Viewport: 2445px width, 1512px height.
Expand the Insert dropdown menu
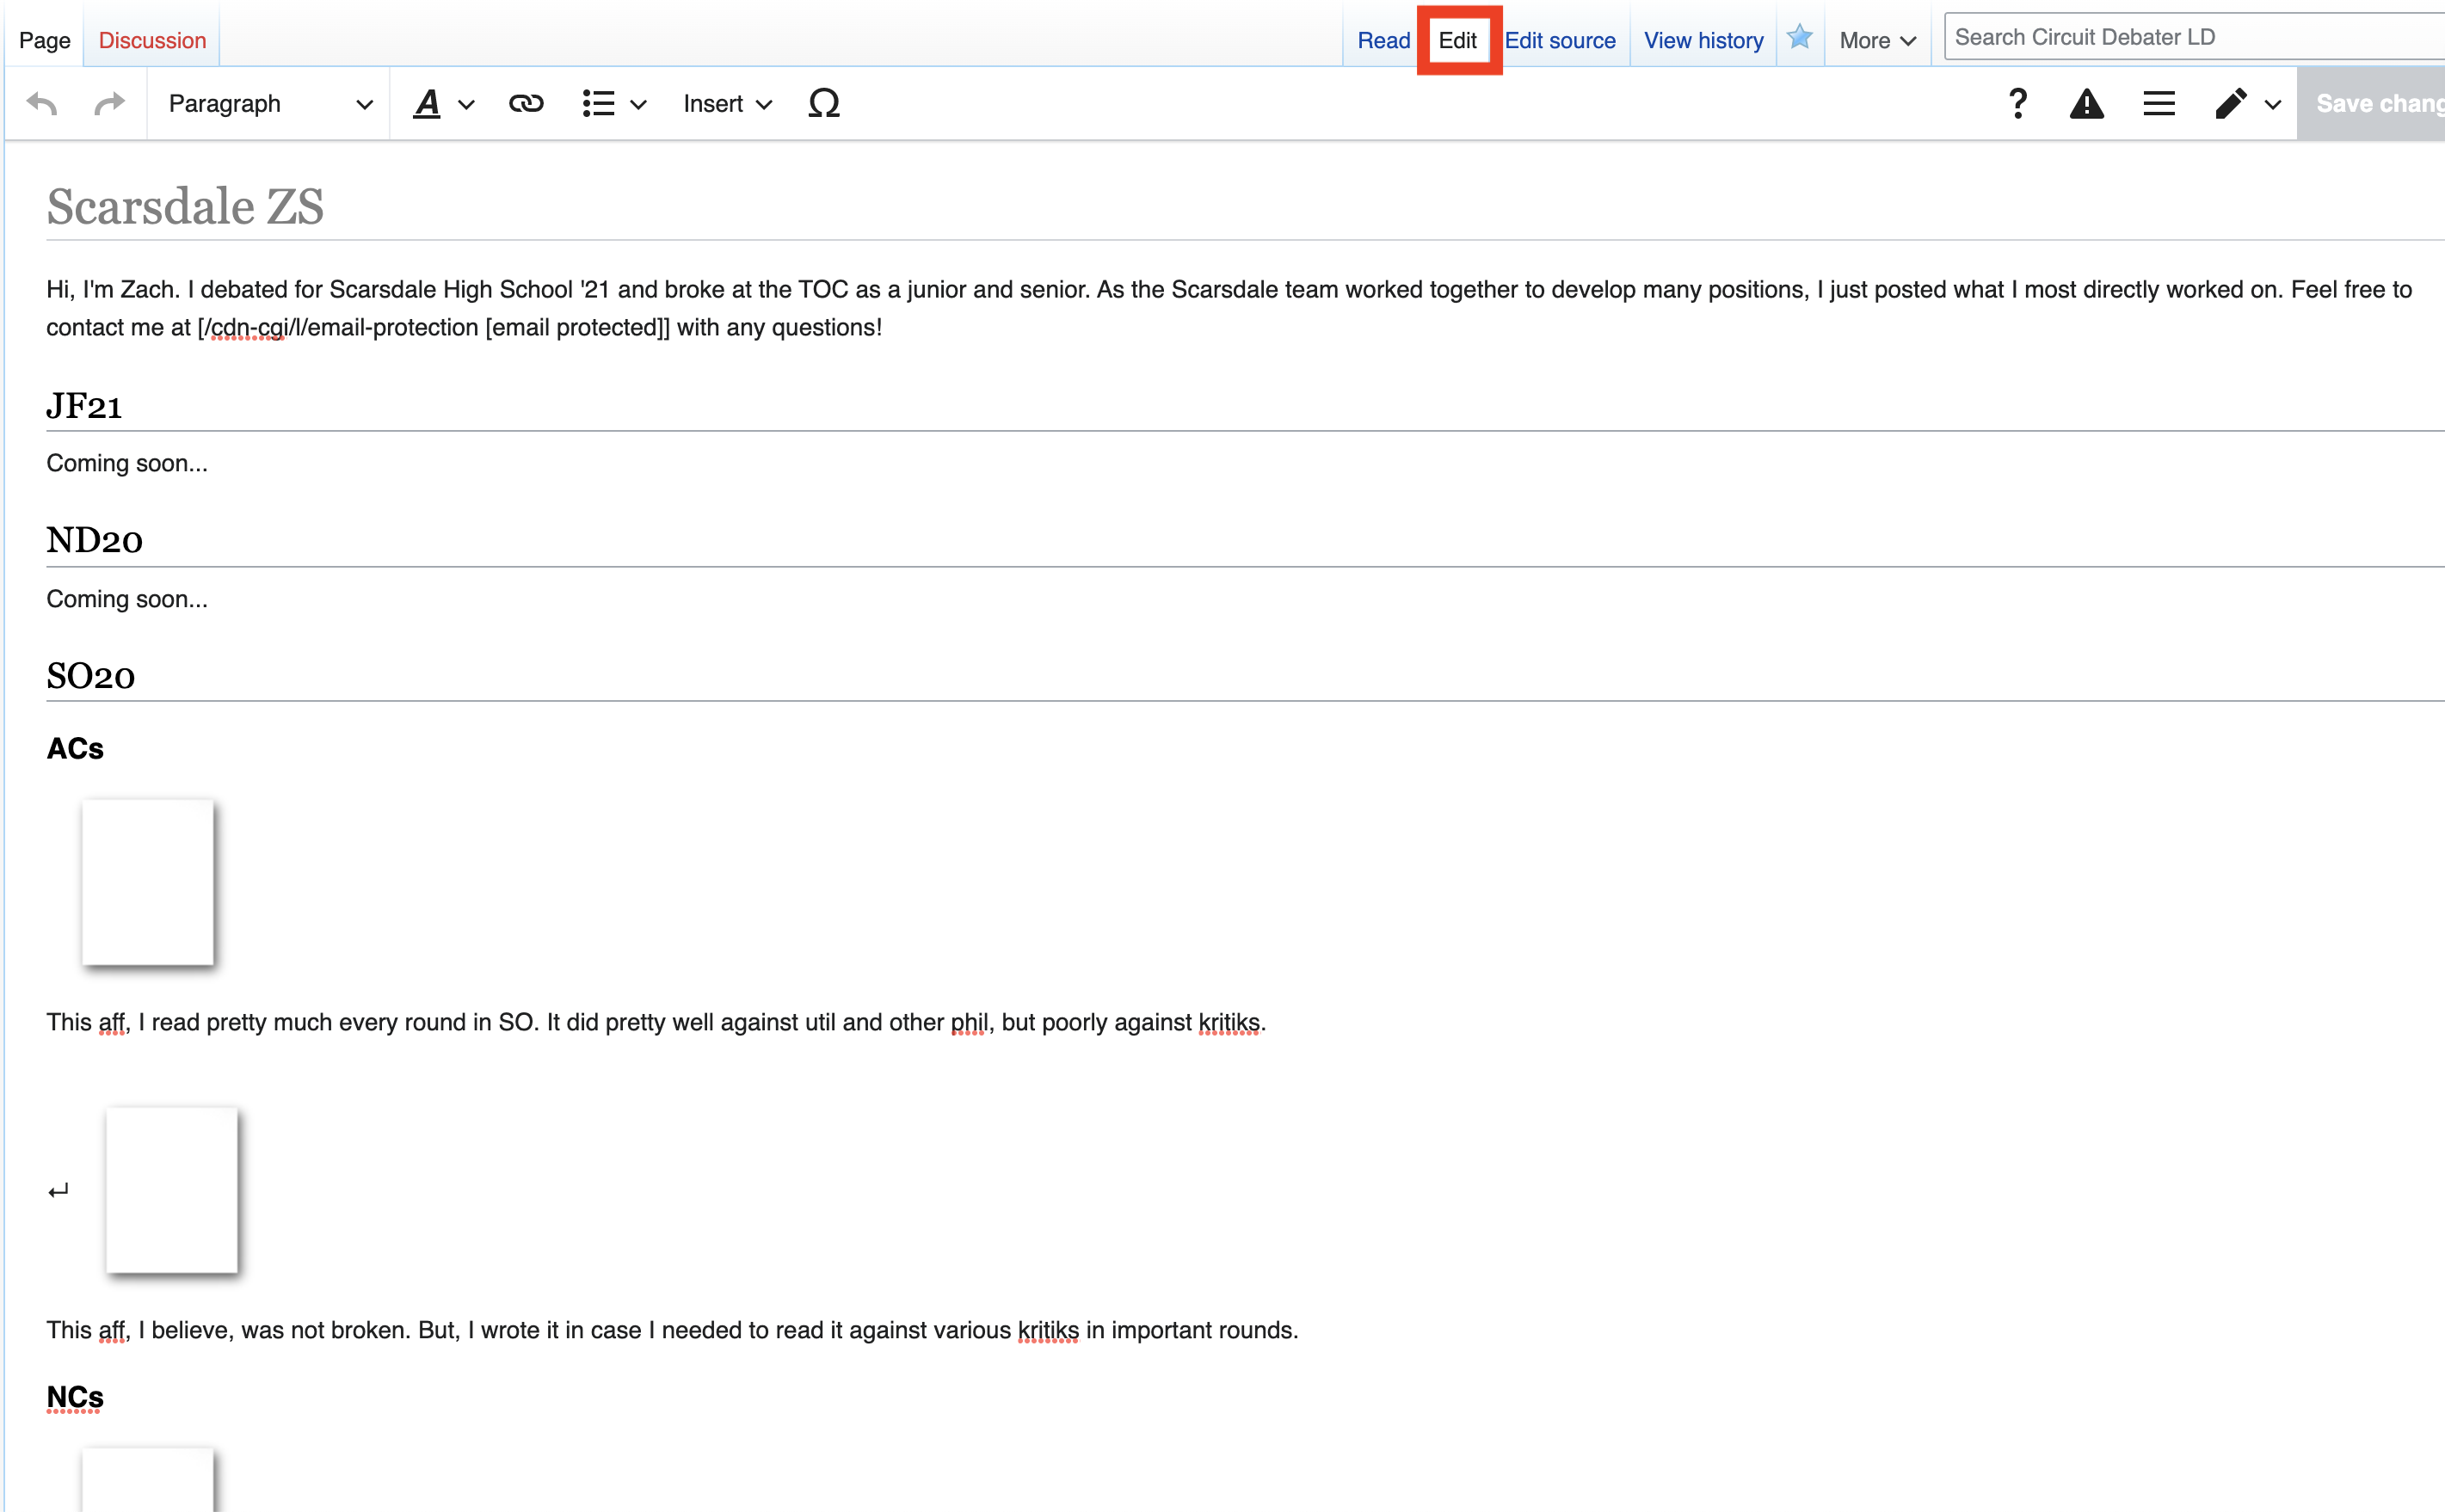pyautogui.click(x=727, y=103)
